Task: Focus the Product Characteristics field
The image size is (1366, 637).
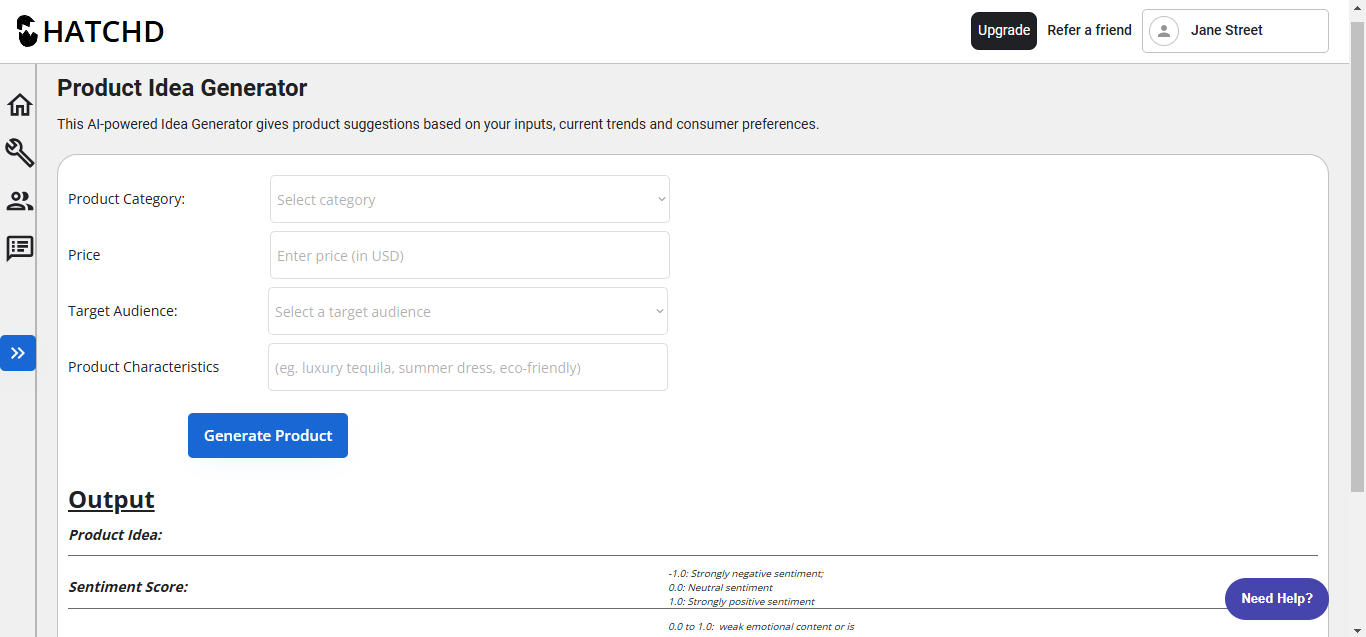Action: 468,367
